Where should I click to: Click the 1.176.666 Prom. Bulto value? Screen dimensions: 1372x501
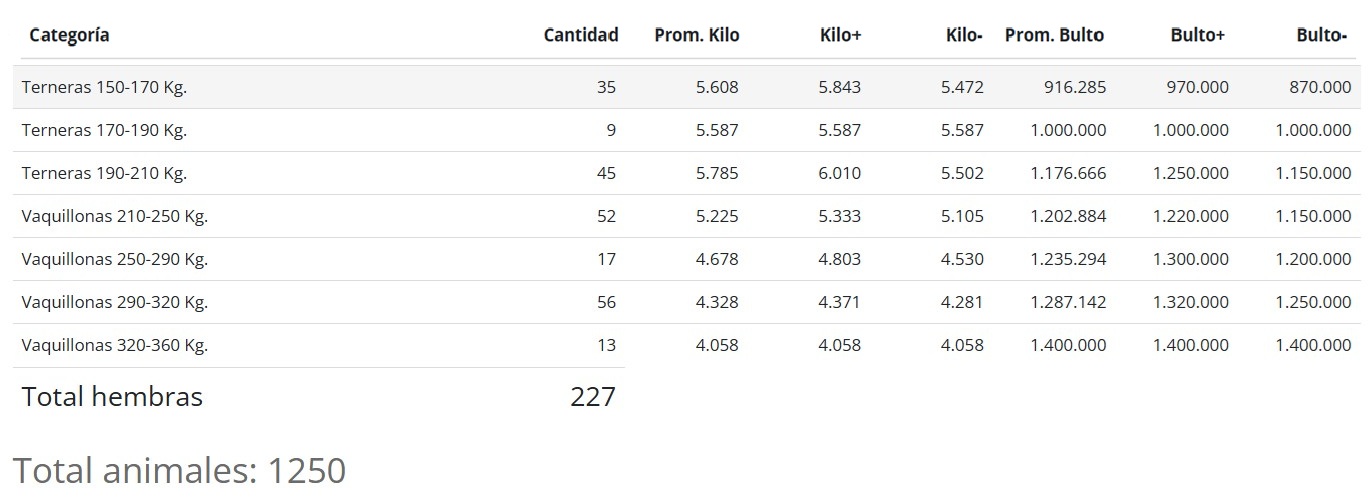(1068, 173)
